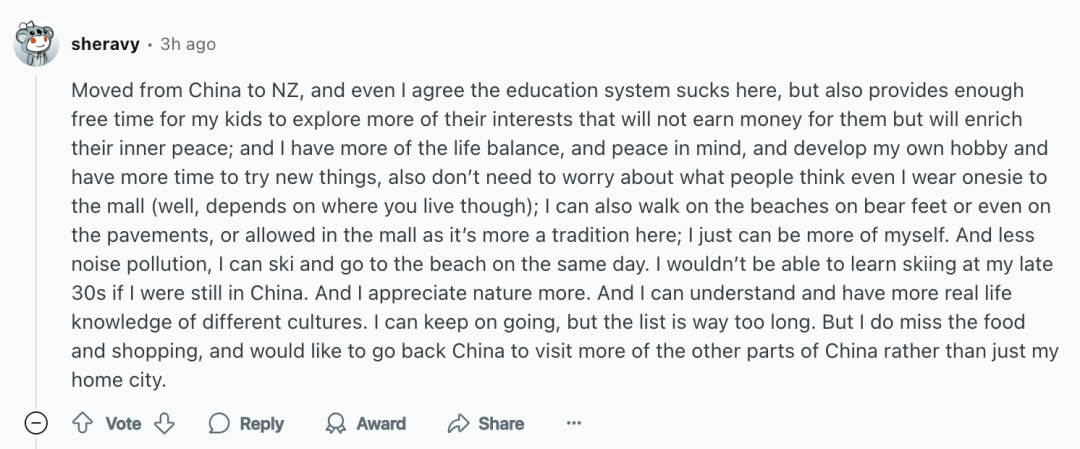
Task: Open the sheravy username profile link
Action: click(106, 44)
